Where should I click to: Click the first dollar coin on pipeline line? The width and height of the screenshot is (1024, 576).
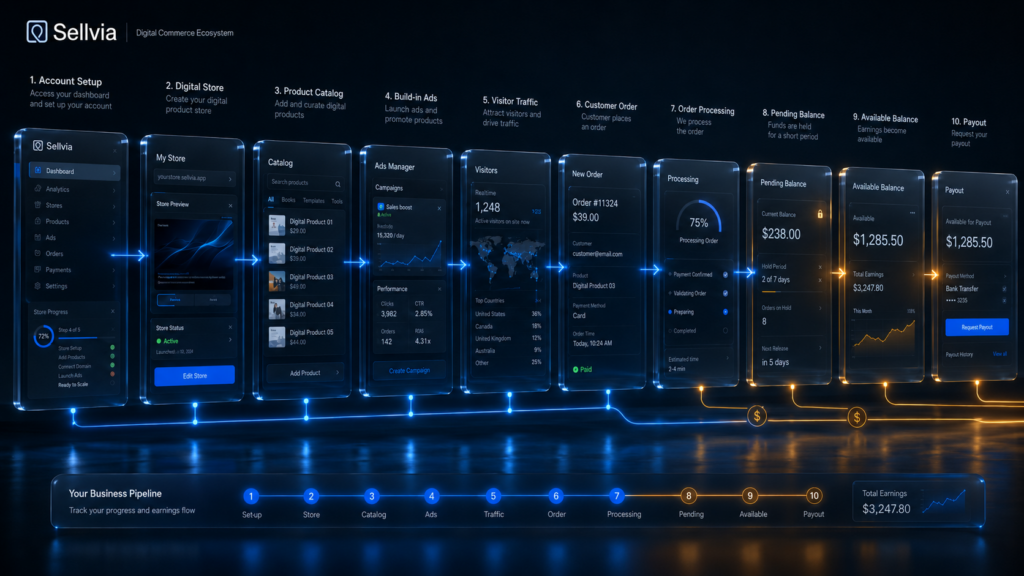click(x=757, y=415)
